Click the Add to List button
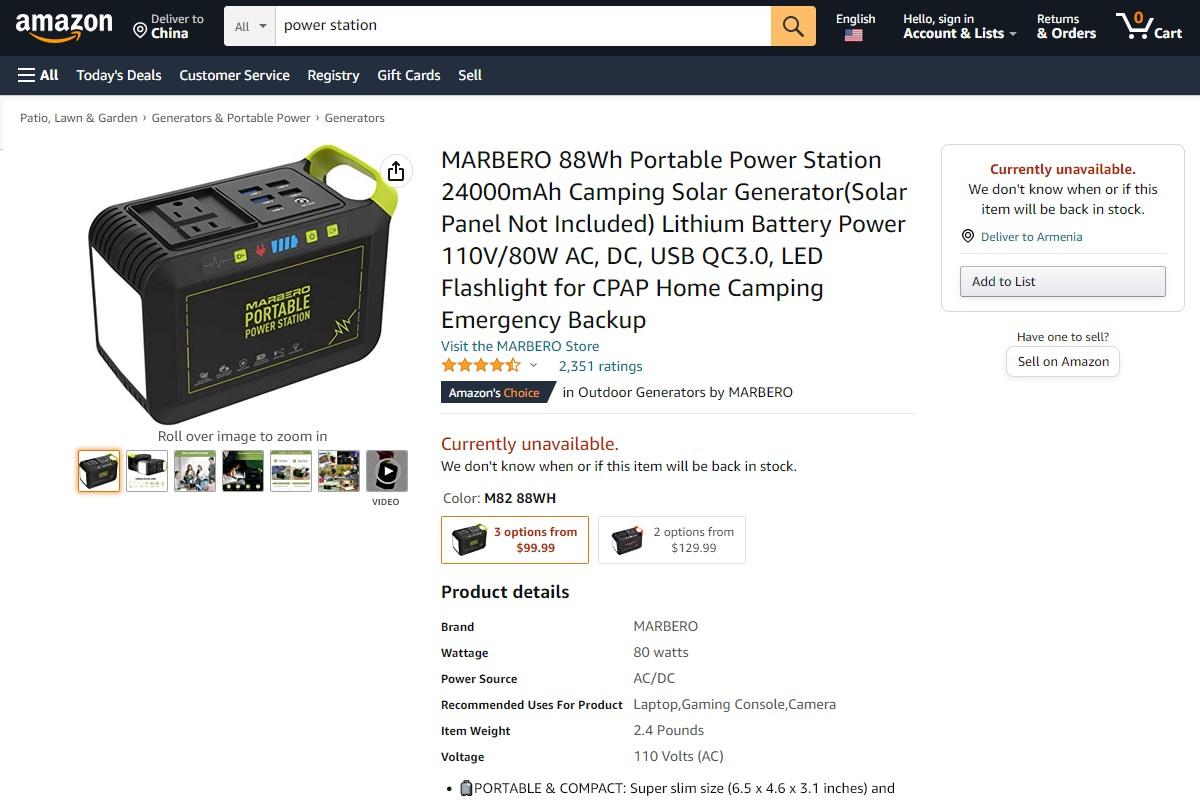The width and height of the screenshot is (1200, 800). click(1063, 281)
